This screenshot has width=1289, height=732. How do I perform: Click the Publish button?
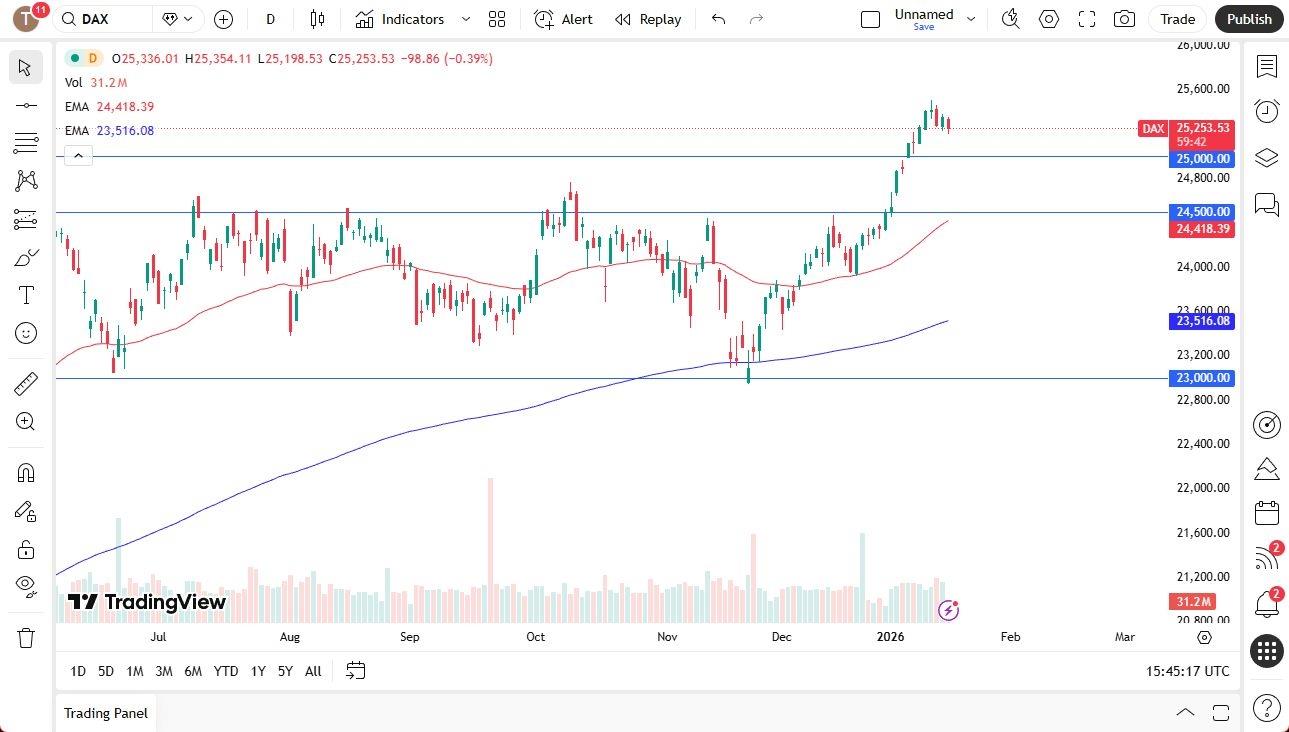1248,19
